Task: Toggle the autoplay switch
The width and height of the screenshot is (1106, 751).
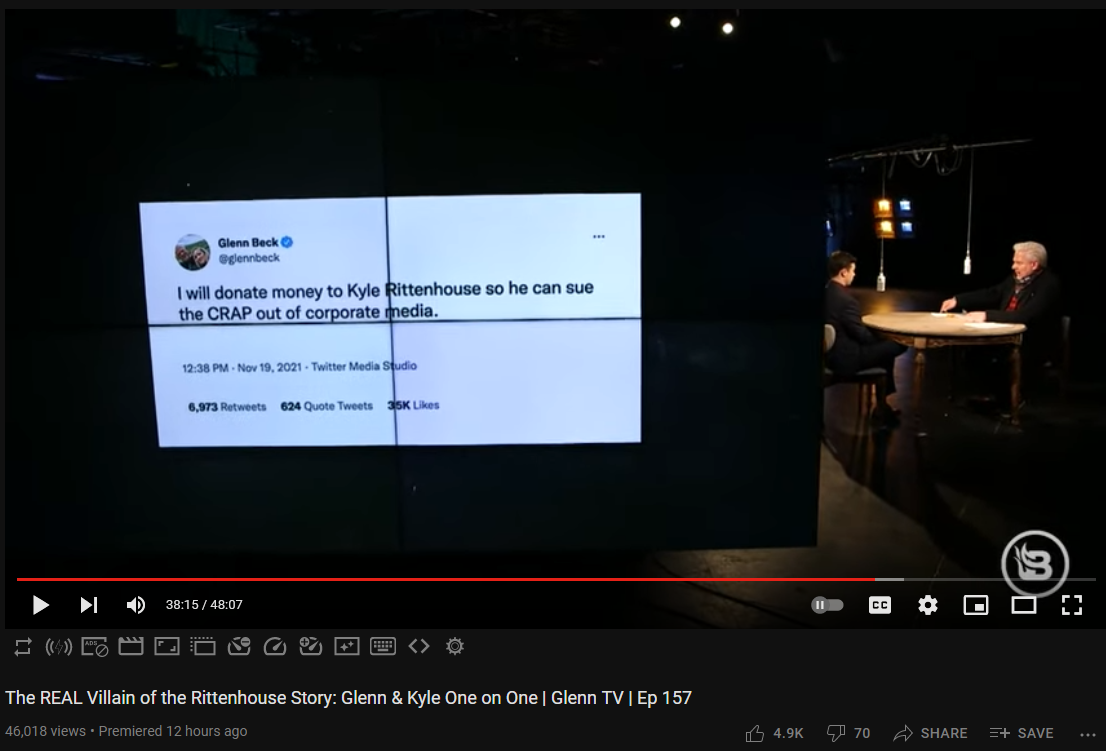Action: point(827,605)
